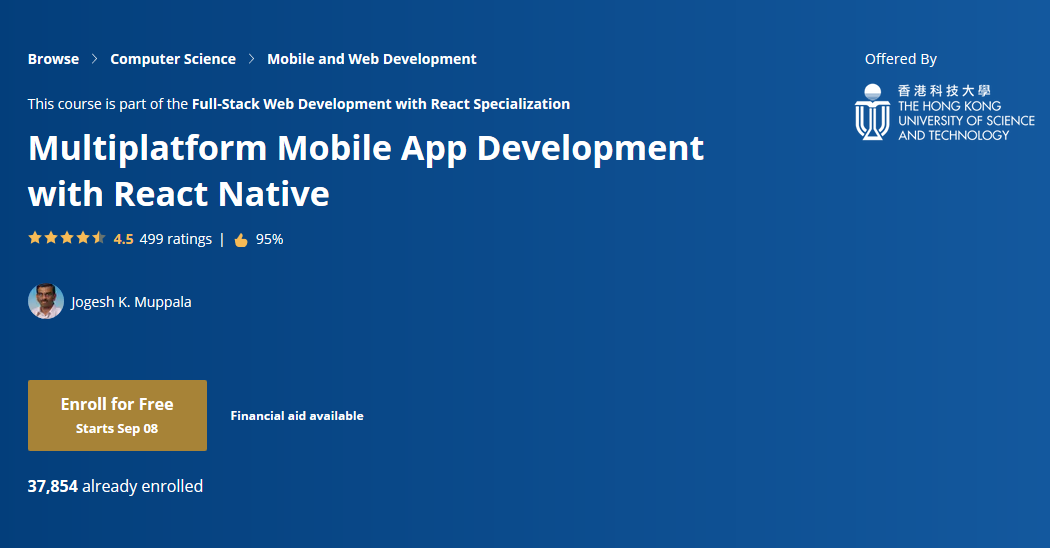Click chevron between Browse and Computer Science
Screen dimensions: 1050x550
pos(94,59)
